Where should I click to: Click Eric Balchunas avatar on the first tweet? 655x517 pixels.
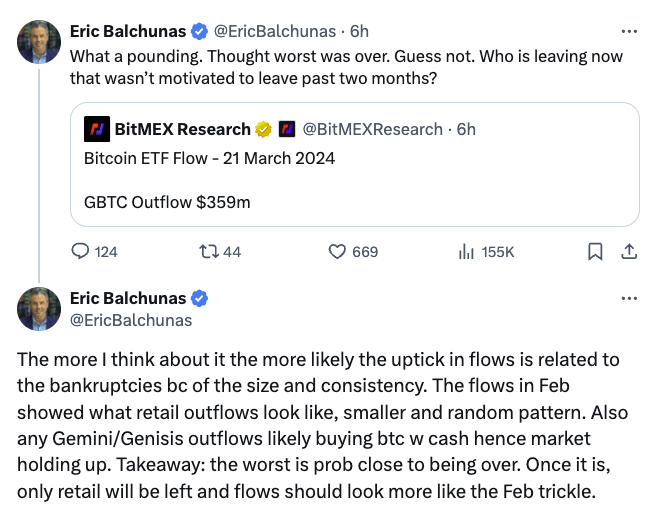click(x=39, y=42)
